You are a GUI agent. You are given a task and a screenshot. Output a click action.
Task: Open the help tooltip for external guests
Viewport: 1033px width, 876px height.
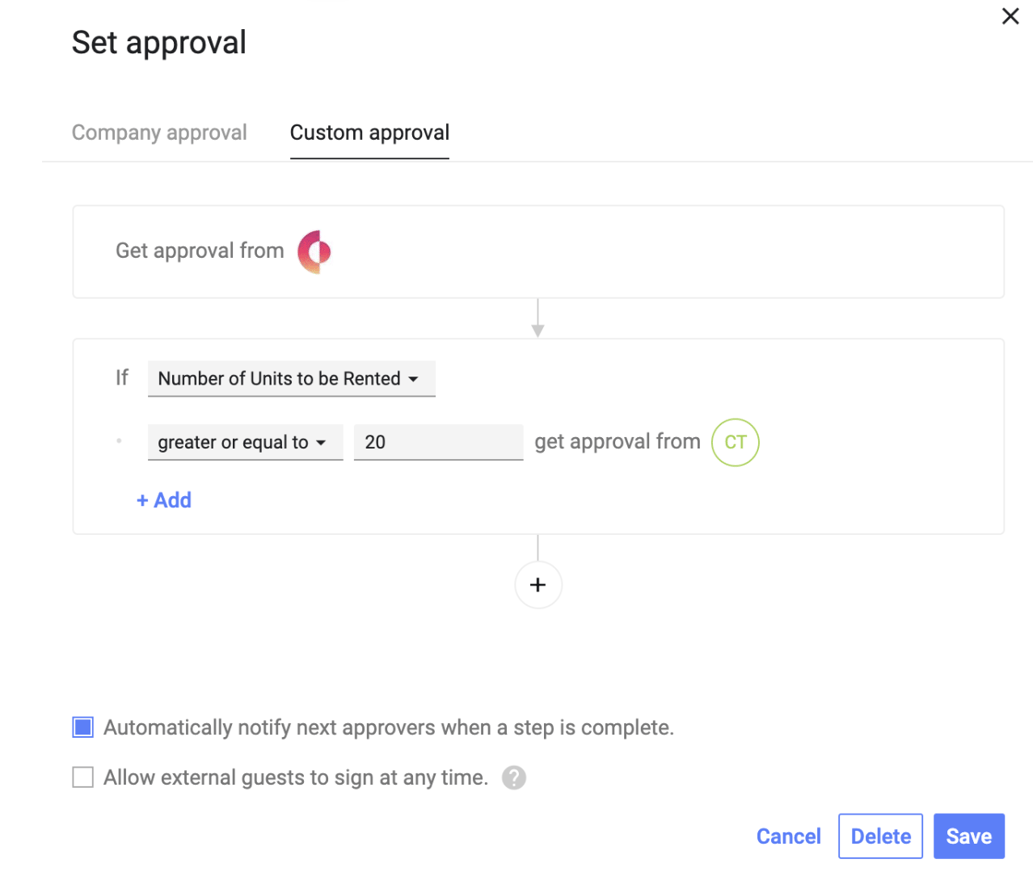click(514, 777)
